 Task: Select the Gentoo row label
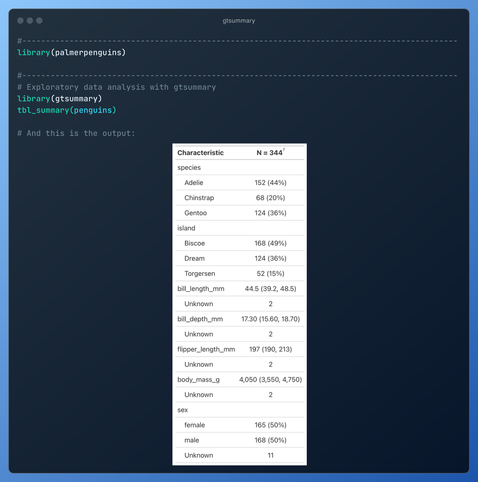pos(196,213)
